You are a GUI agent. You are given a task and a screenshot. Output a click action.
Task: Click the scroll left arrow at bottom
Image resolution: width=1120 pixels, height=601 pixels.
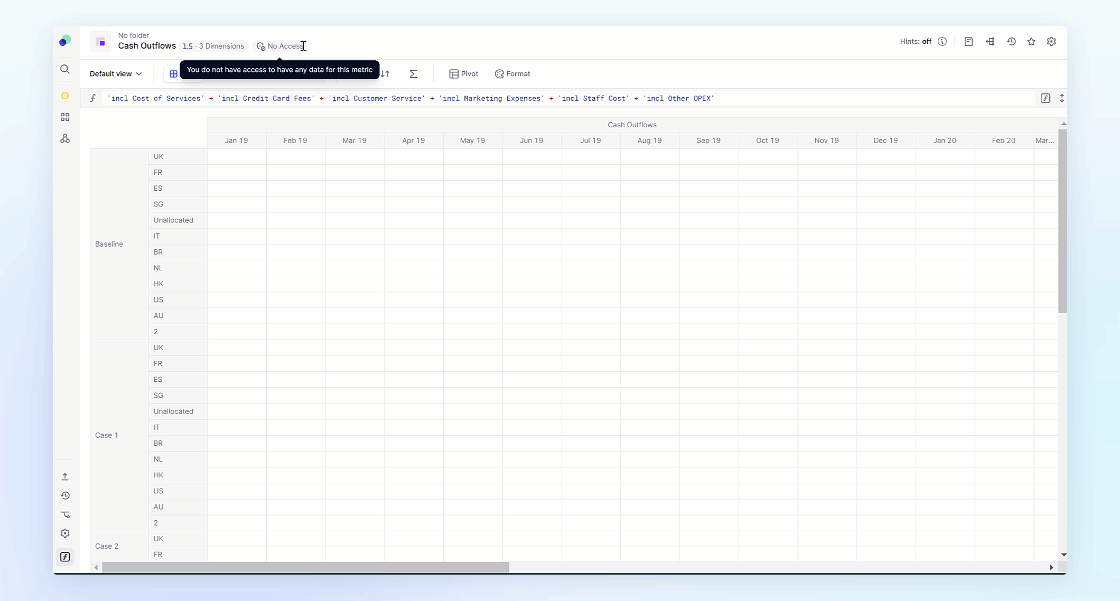click(96, 567)
